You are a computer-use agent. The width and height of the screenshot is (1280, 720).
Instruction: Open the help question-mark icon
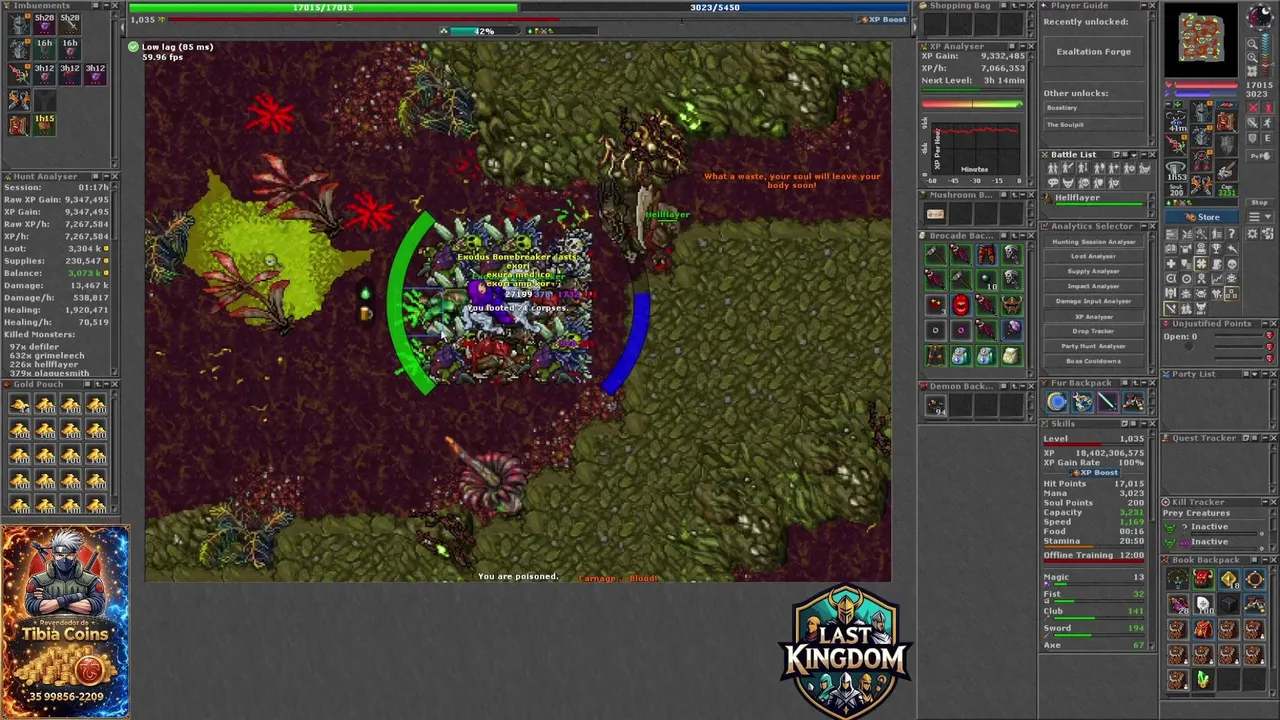1232,233
